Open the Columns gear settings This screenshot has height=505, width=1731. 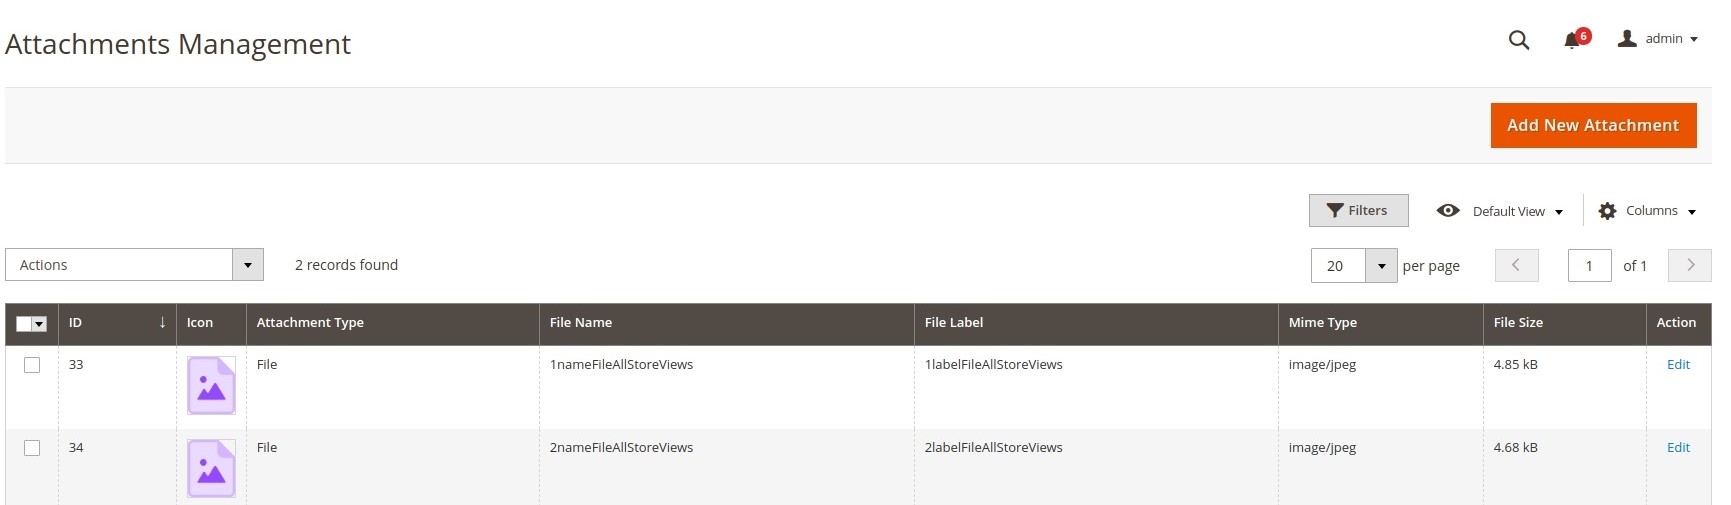(1647, 211)
